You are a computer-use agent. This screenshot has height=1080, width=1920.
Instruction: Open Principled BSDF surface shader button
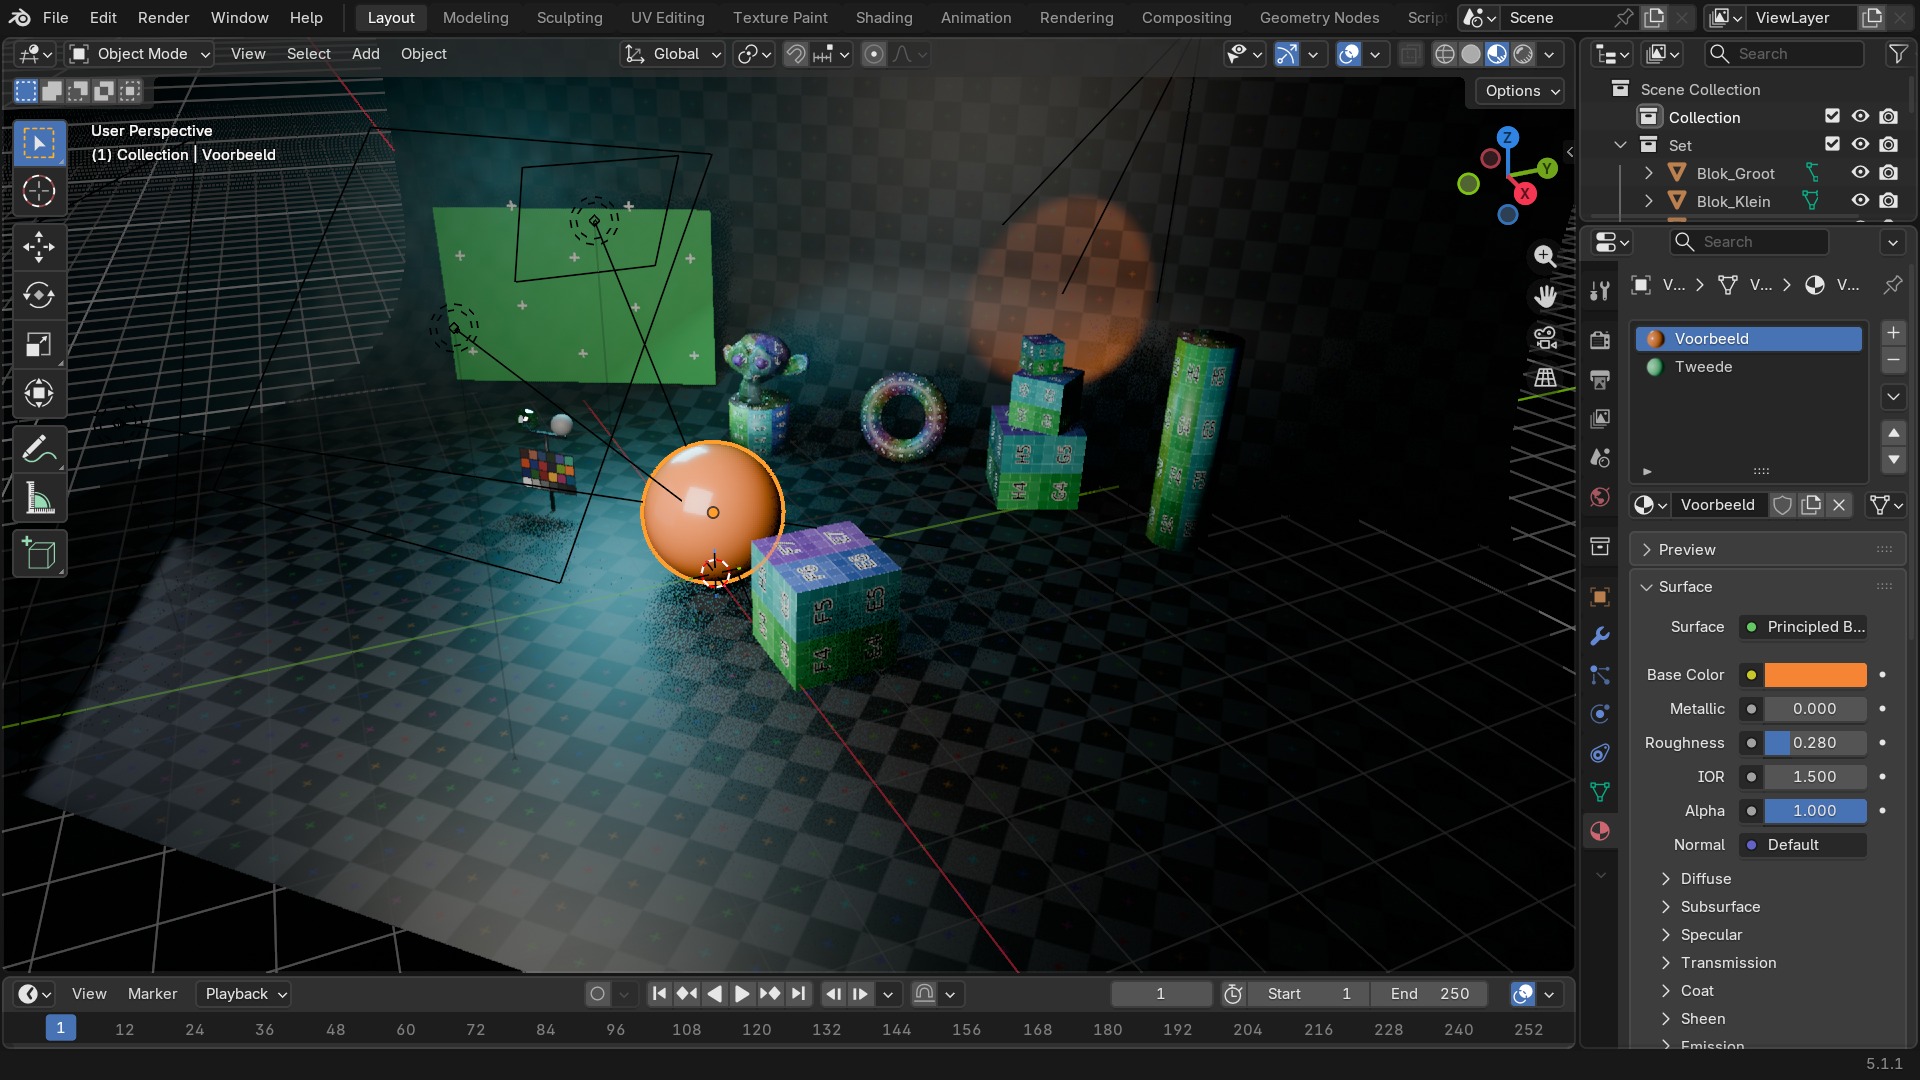click(x=1803, y=627)
